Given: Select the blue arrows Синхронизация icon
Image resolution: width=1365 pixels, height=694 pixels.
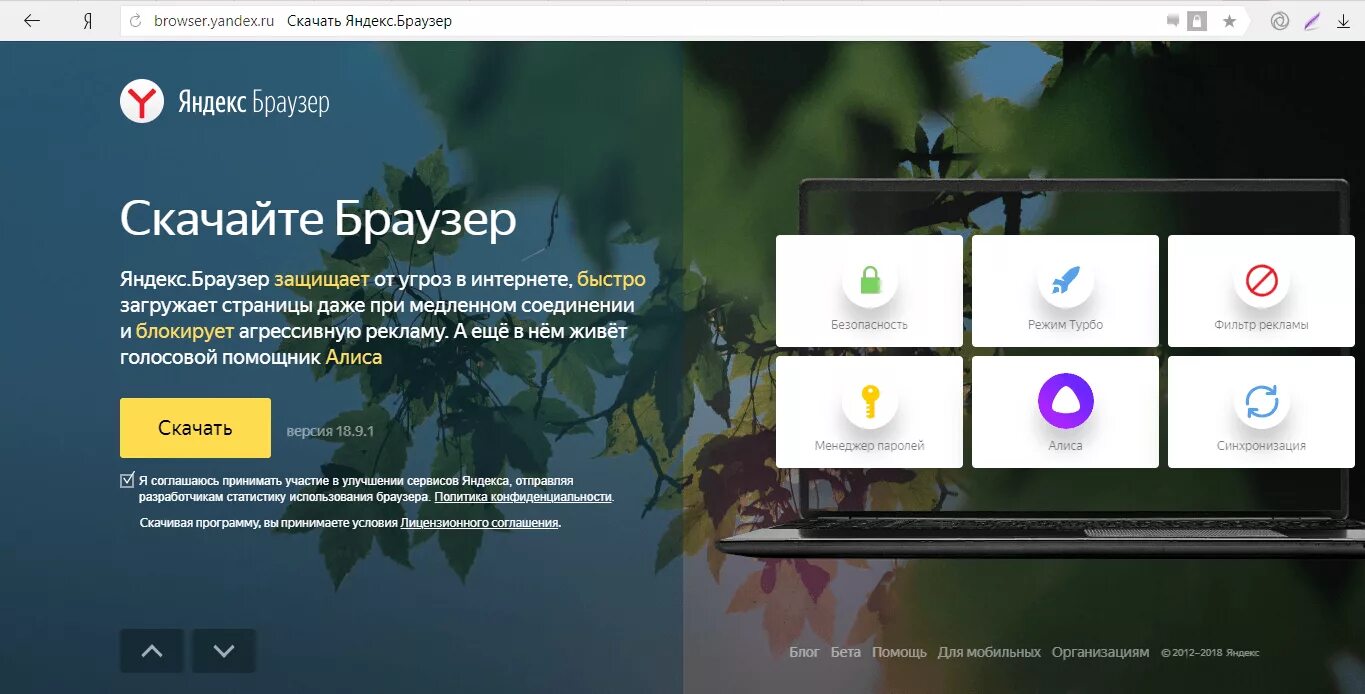Looking at the screenshot, I should click(x=1261, y=402).
